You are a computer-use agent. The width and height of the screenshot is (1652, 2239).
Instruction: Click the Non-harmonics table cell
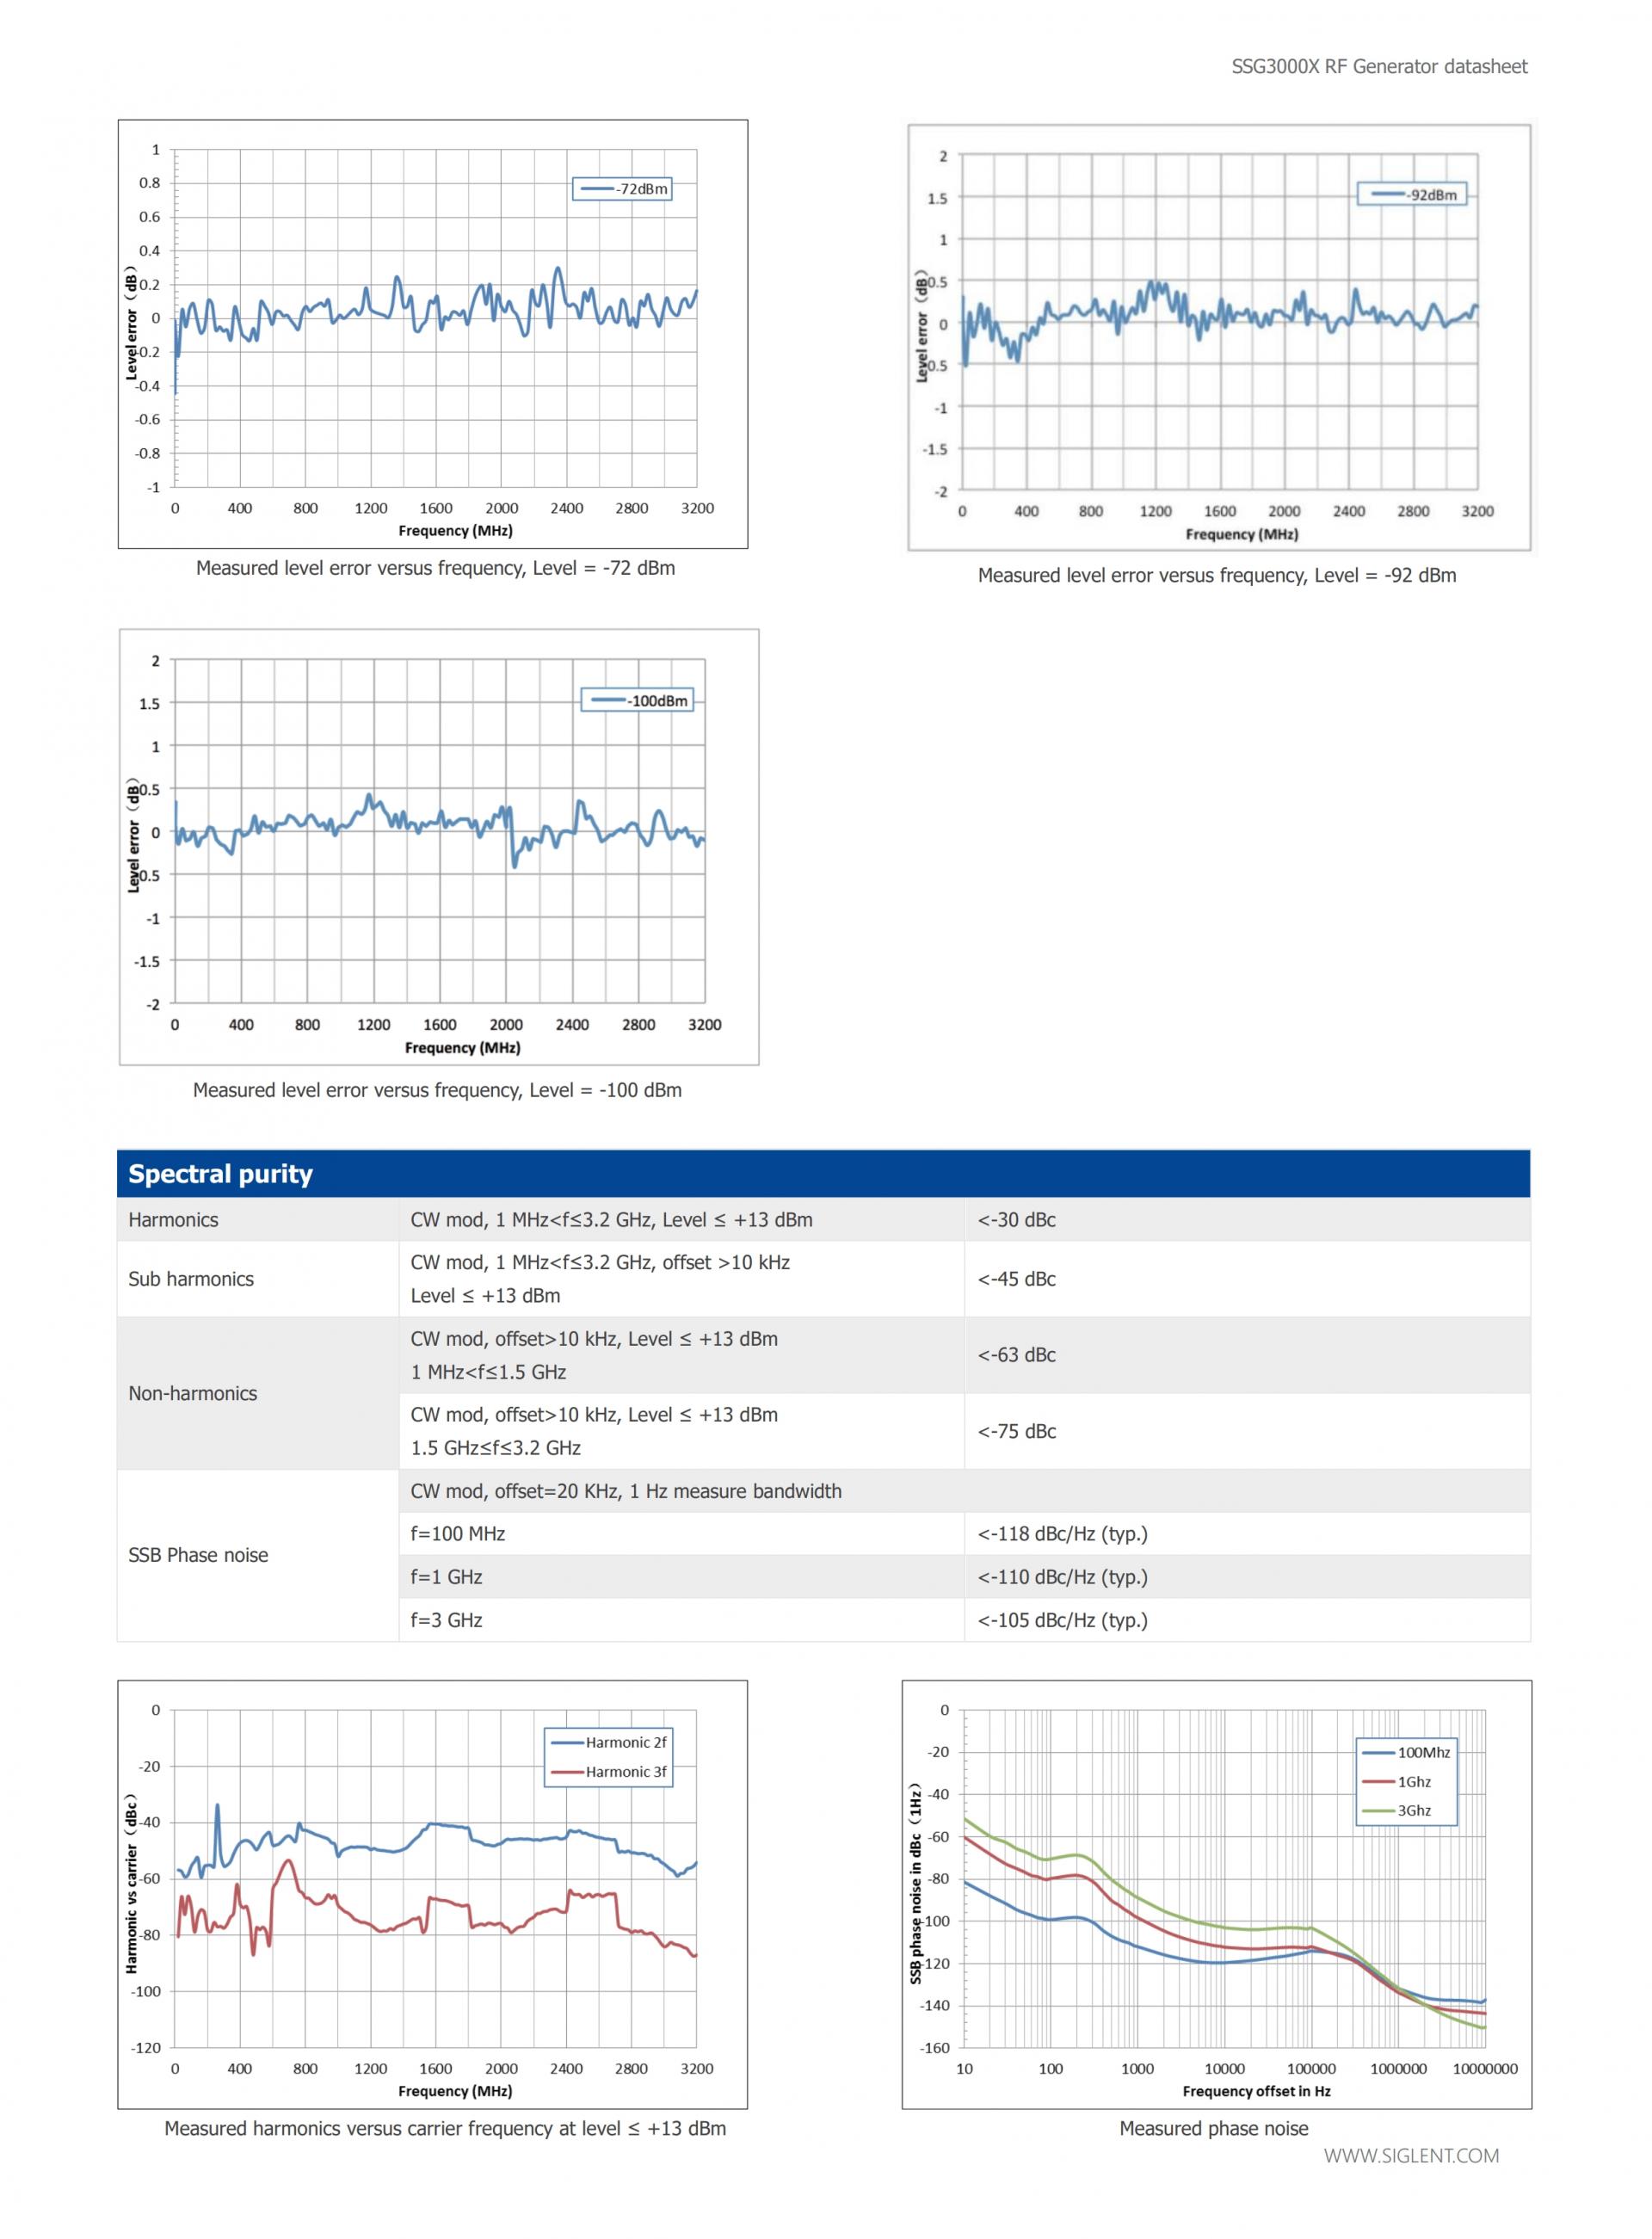[x=193, y=1393]
